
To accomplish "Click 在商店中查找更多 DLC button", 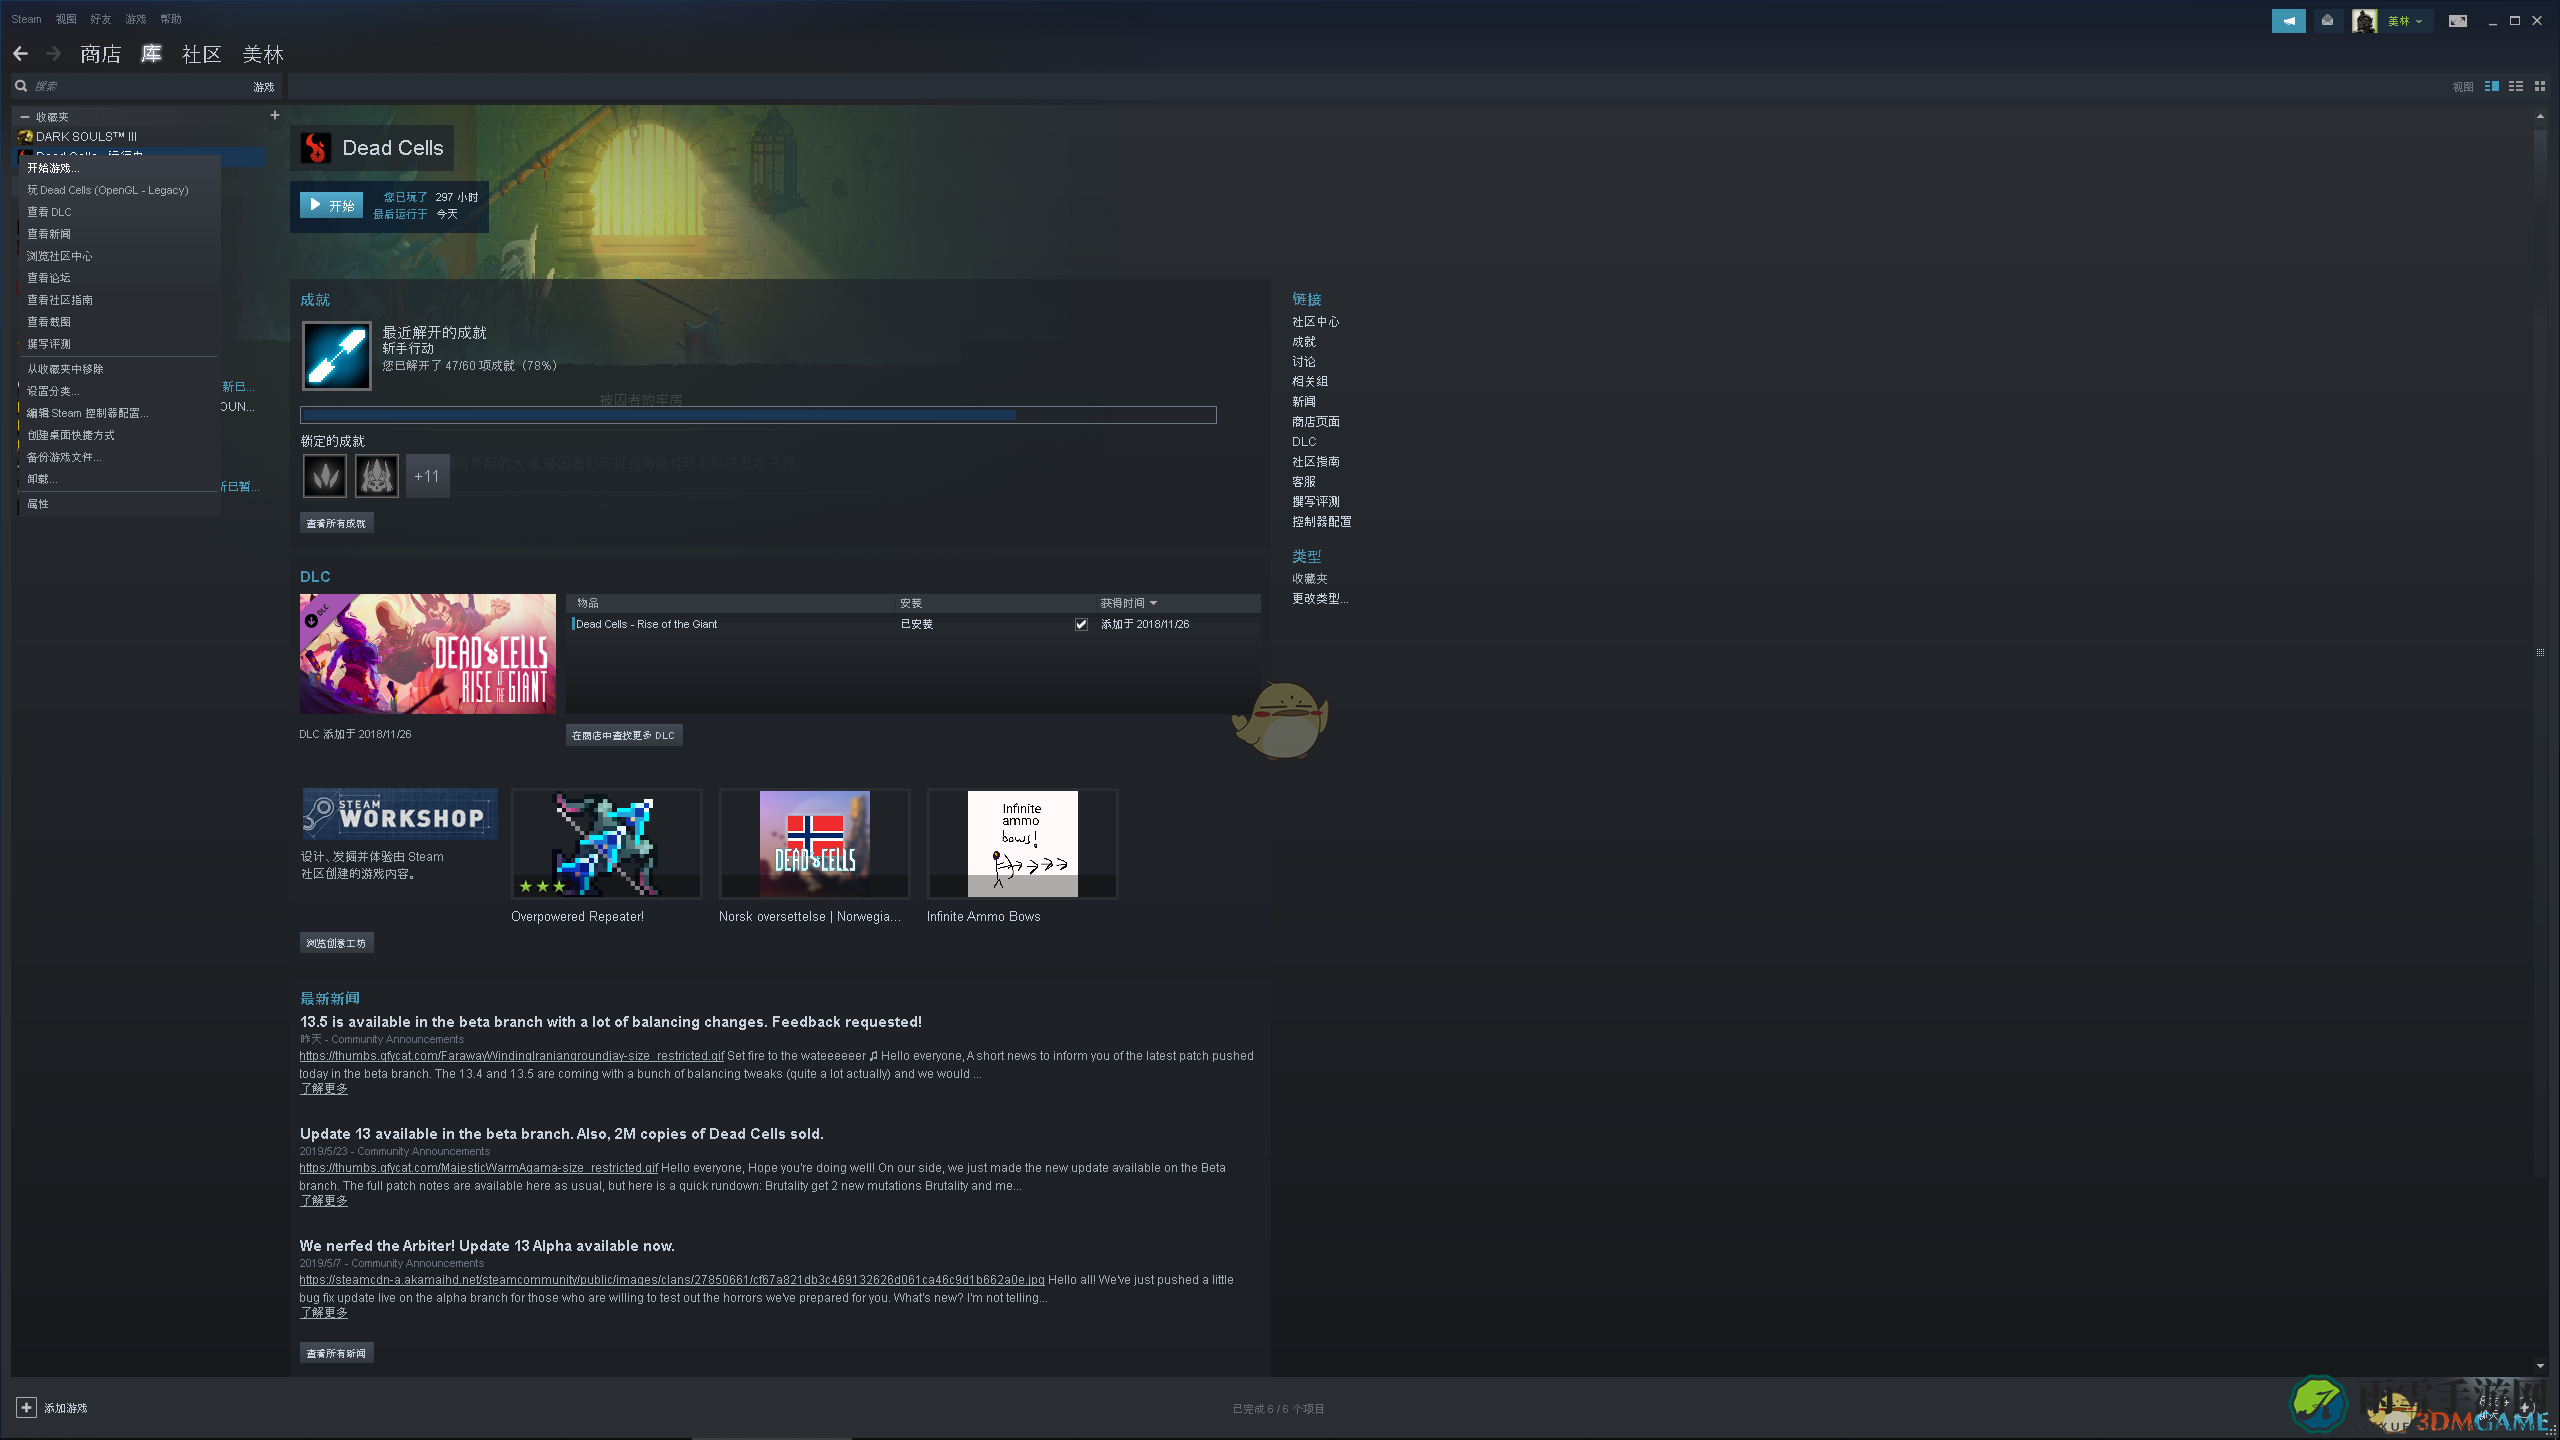I will (624, 735).
